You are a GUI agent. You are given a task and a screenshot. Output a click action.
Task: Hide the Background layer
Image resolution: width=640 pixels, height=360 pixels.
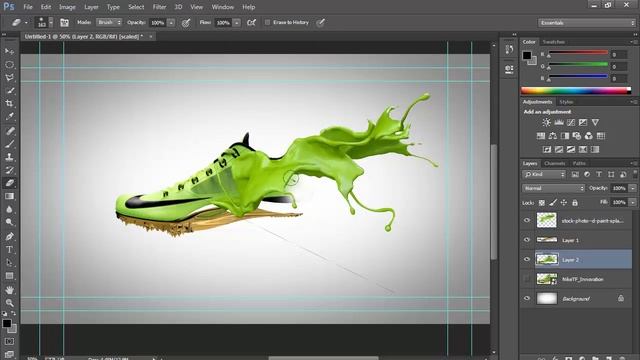tap(527, 298)
